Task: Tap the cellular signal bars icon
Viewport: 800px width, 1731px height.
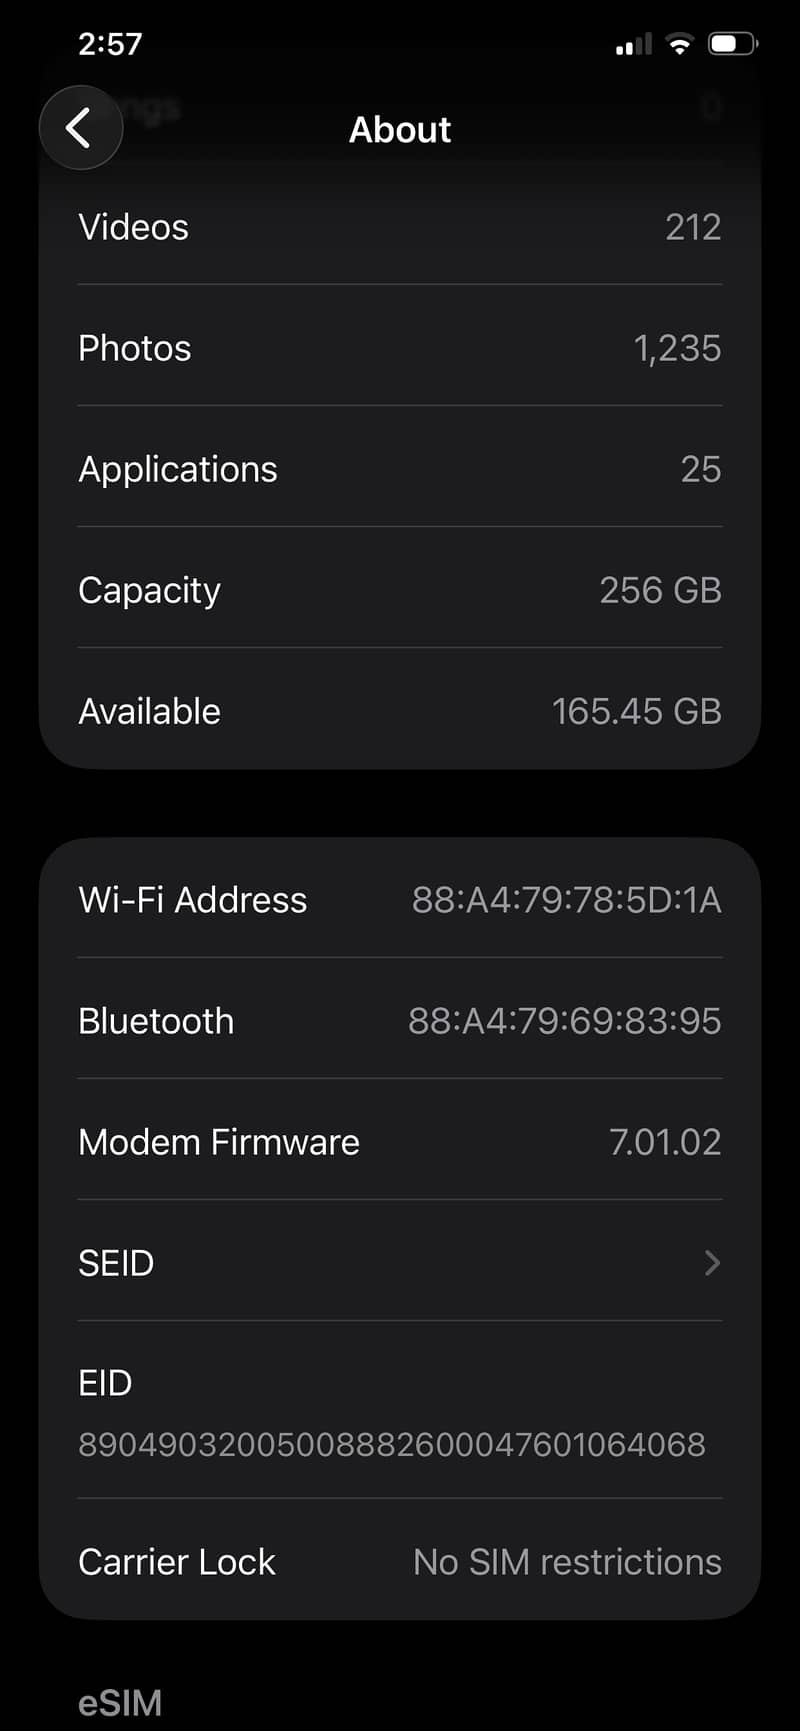Action: click(x=634, y=44)
